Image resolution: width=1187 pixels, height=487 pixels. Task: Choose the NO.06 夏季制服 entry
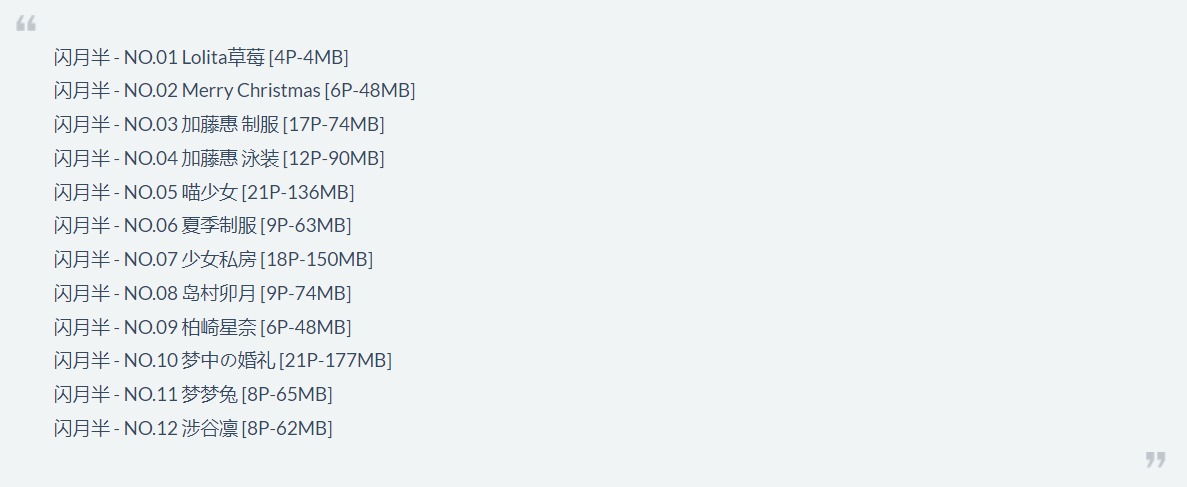(202, 225)
